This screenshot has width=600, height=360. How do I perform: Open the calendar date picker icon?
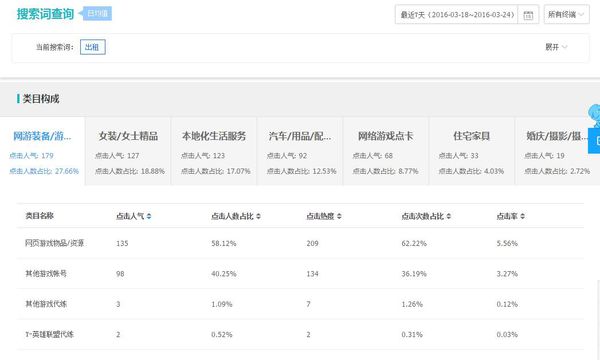coord(528,15)
